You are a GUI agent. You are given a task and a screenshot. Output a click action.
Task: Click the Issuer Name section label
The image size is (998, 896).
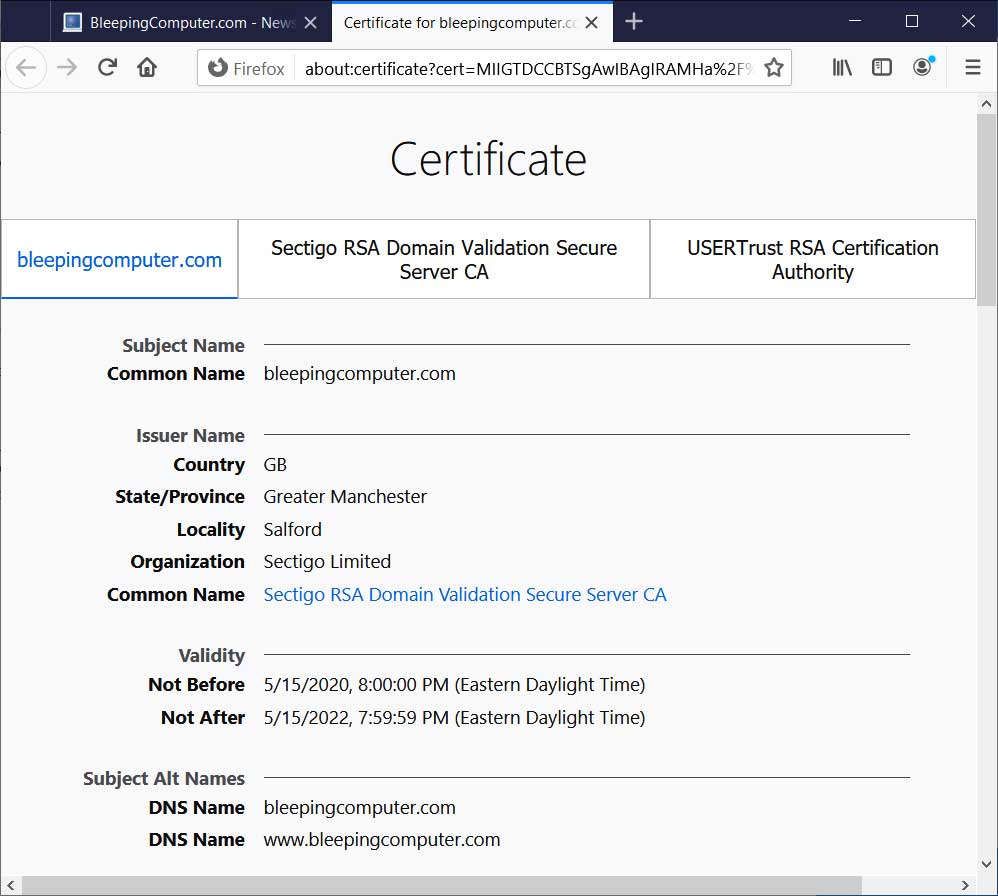click(x=190, y=436)
